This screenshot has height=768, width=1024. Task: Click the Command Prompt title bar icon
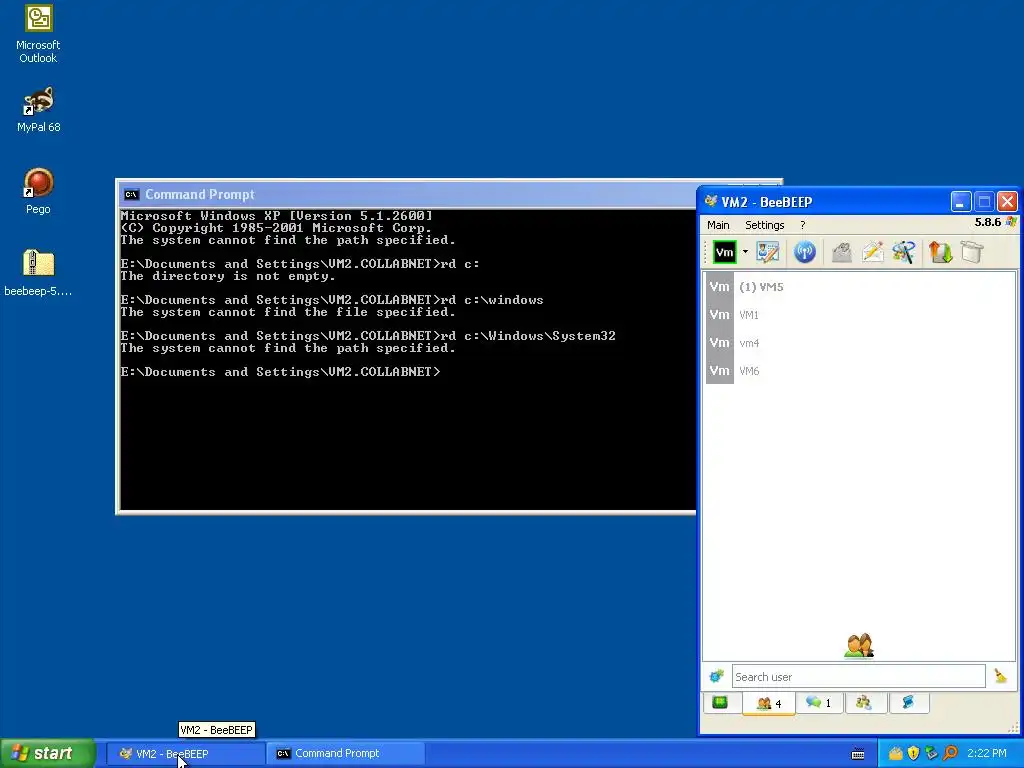(x=131, y=195)
